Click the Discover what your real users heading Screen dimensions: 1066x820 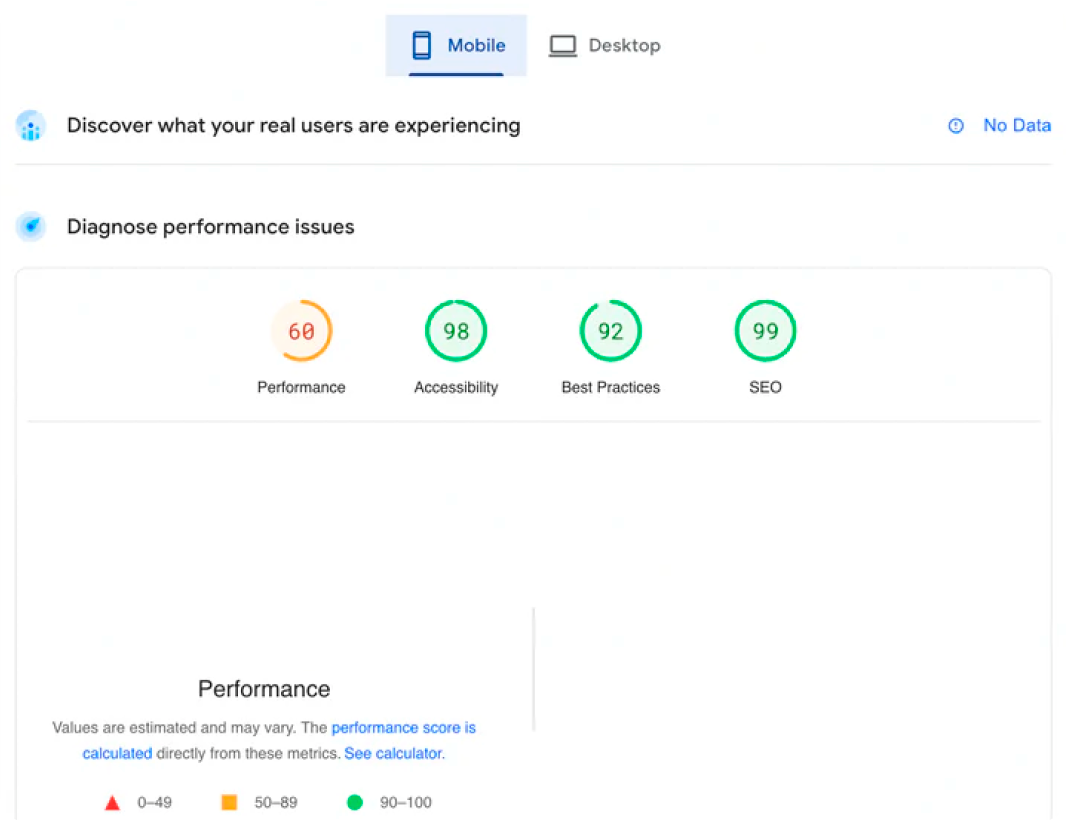click(293, 126)
